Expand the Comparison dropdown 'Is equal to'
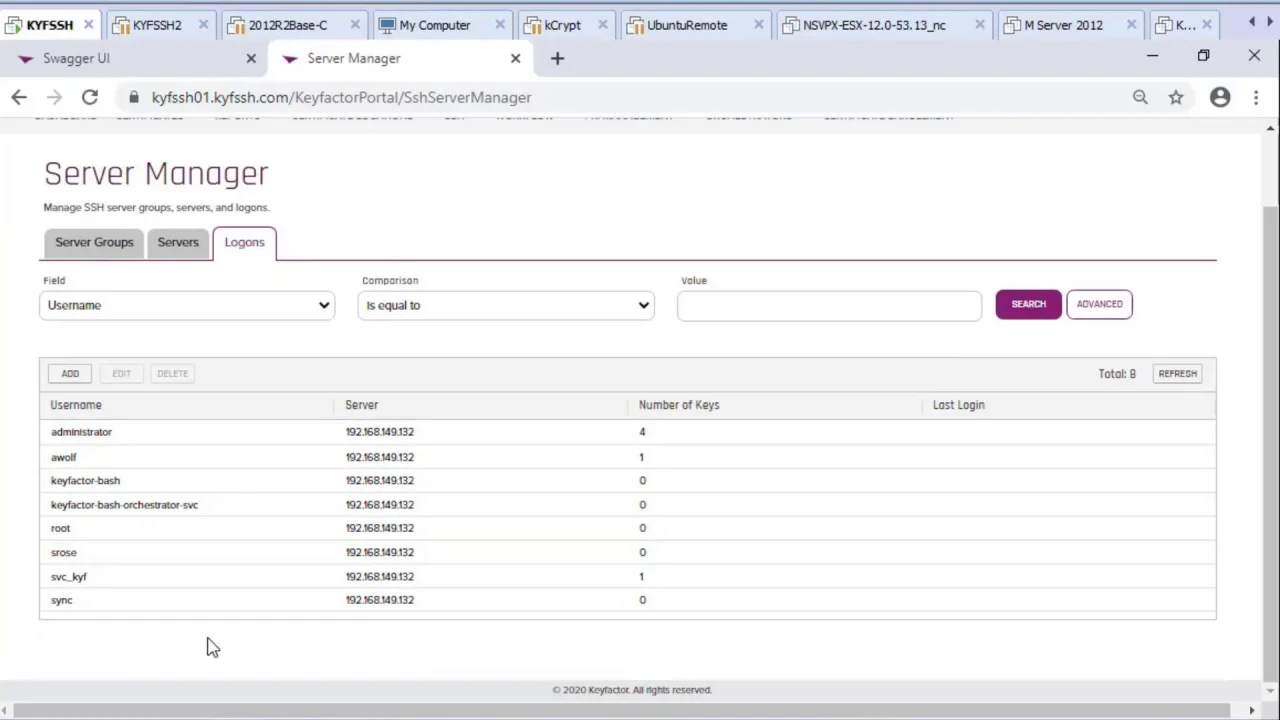This screenshot has width=1280, height=720. click(506, 305)
